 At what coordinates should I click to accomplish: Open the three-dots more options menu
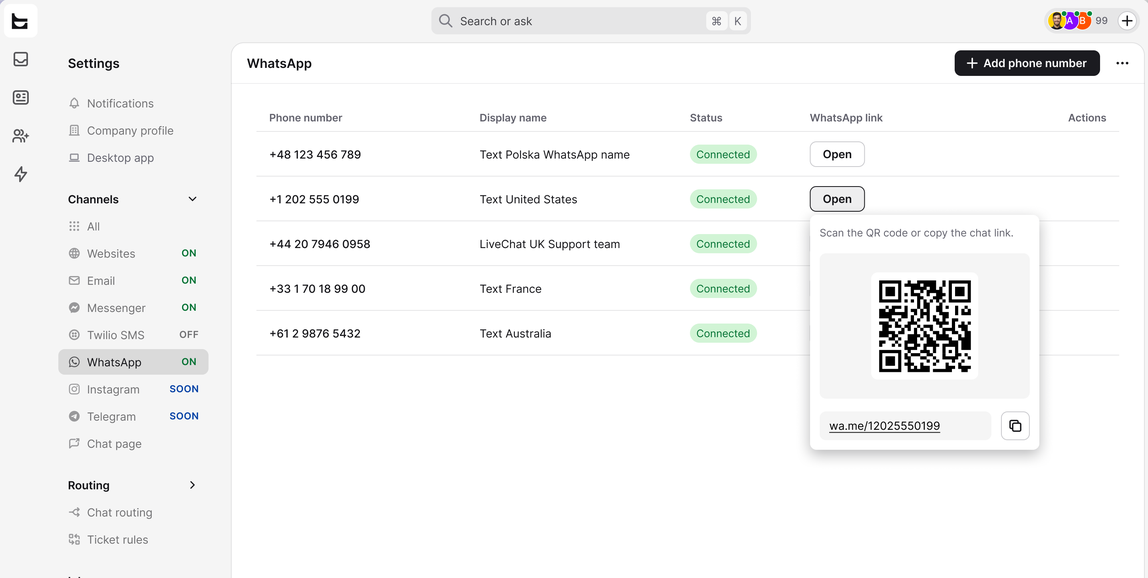[1122, 63]
